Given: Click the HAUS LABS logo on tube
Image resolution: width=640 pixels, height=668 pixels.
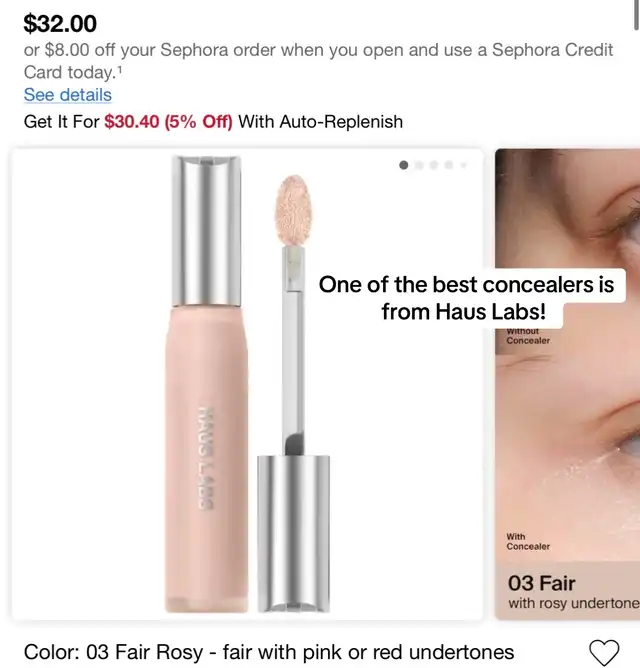Looking at the screenshot, I should (206, 458).
